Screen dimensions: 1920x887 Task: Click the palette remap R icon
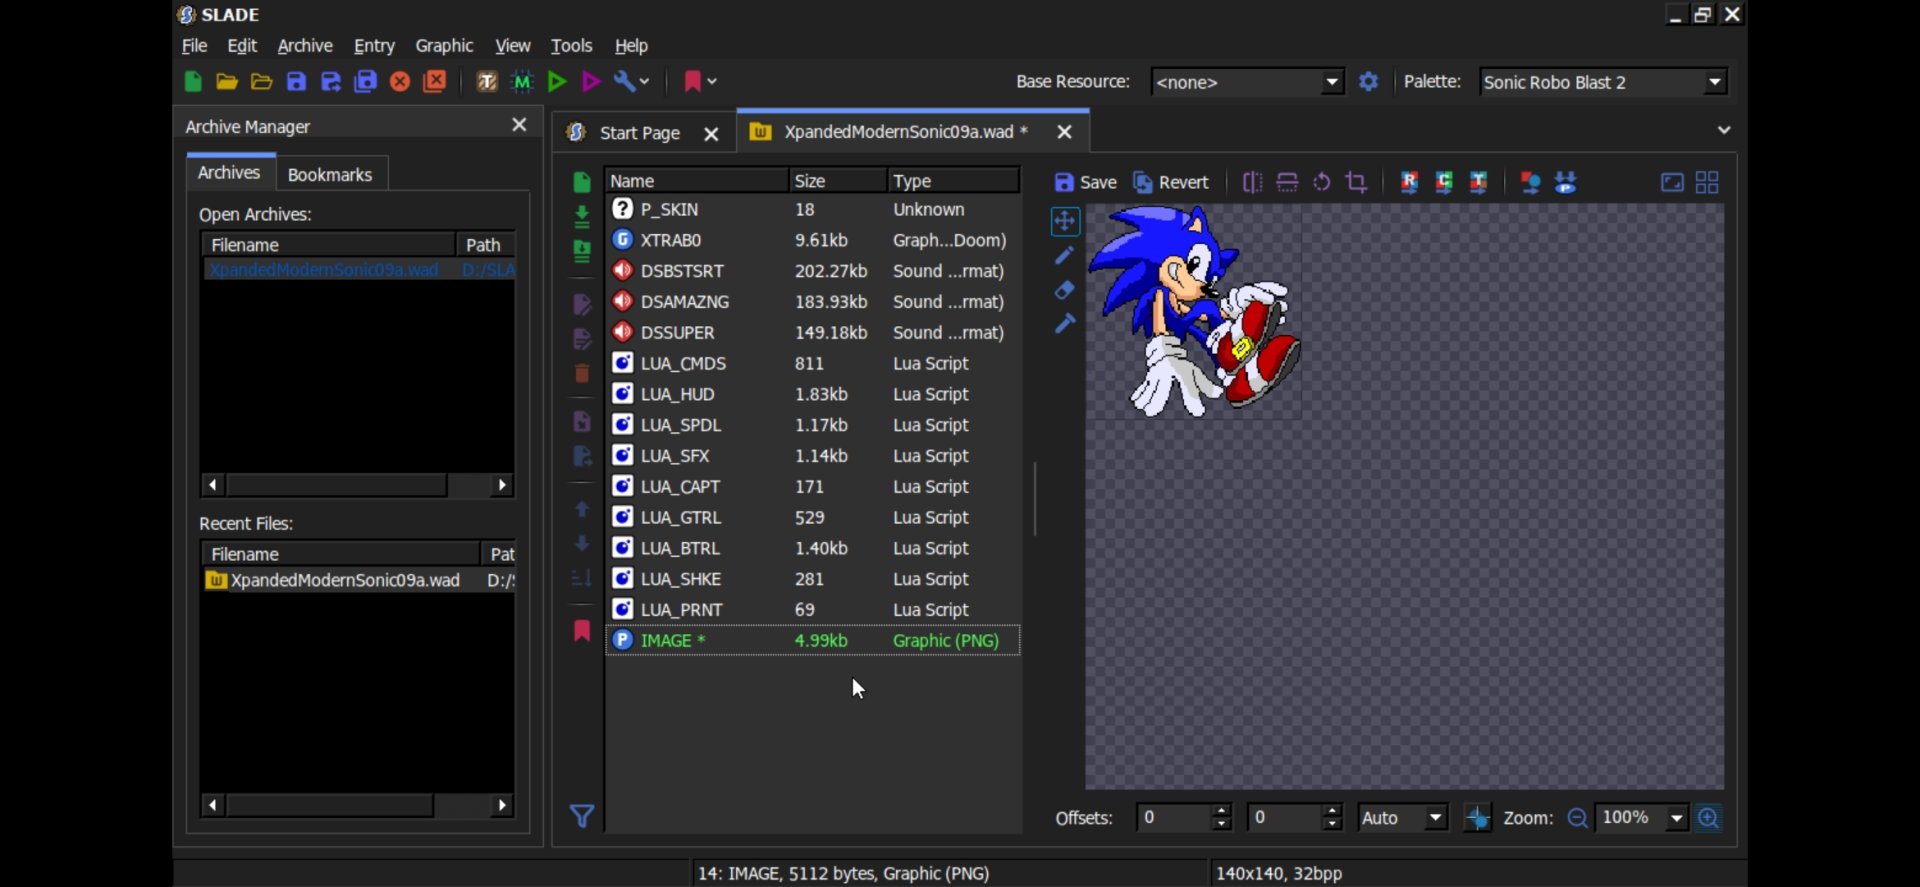pos(1409,182)
